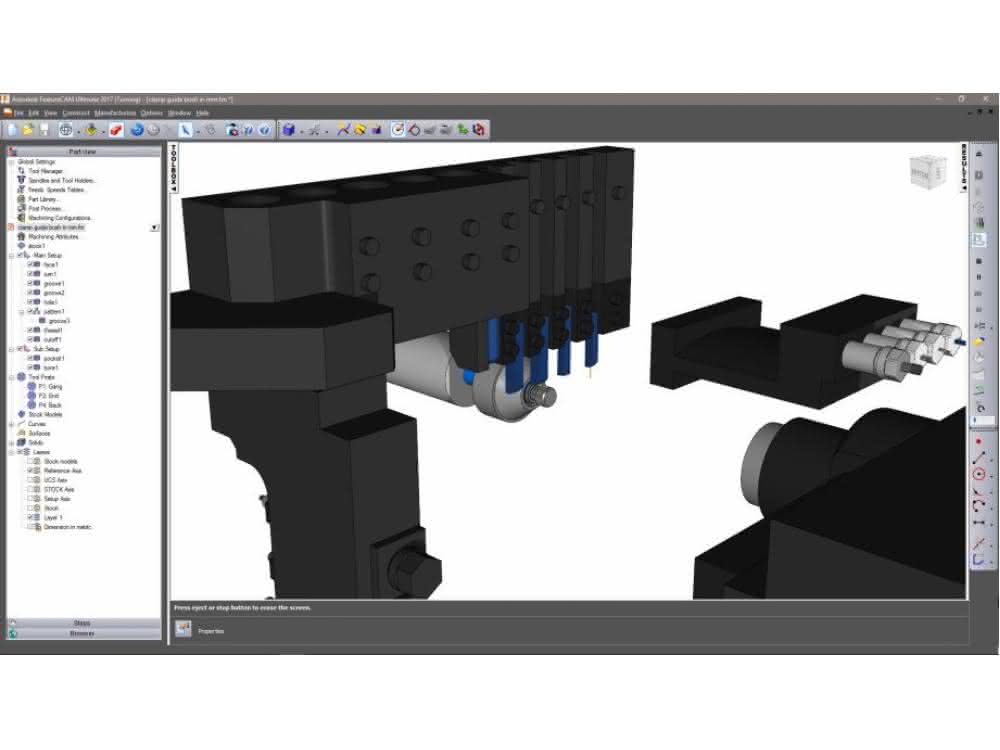This screenshot has width=1000, height=750.
Task: Open the View menu
Action: pos(50,113)
